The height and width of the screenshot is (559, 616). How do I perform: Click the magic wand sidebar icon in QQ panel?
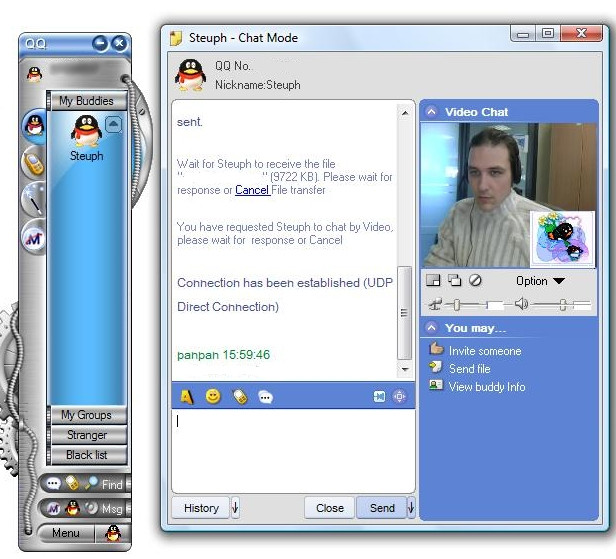pyautogui.click(x=34, y=198)
